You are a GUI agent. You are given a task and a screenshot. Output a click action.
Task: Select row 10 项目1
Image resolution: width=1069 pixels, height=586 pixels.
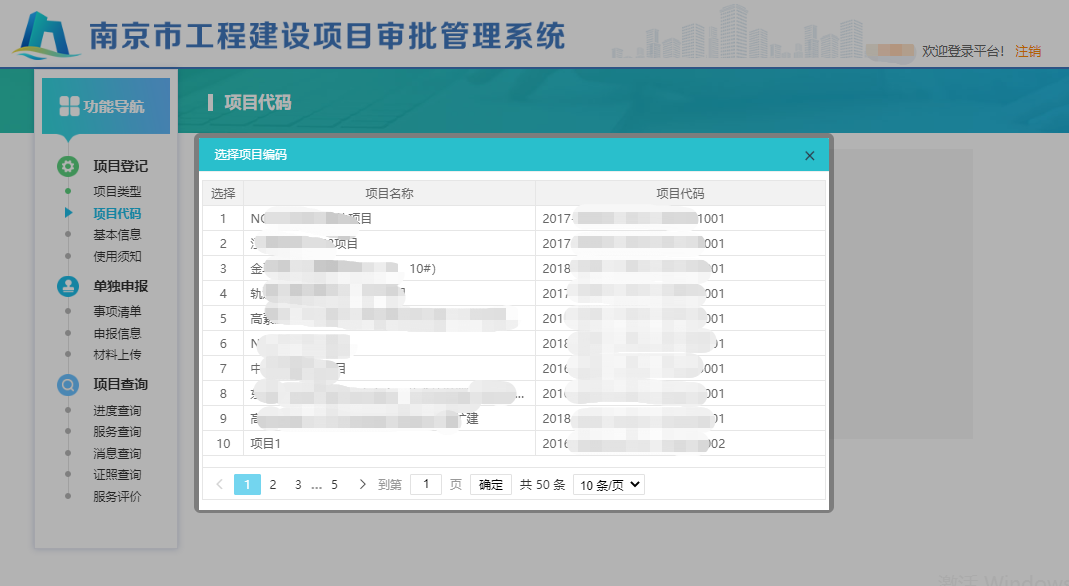[x=223, y=443]
